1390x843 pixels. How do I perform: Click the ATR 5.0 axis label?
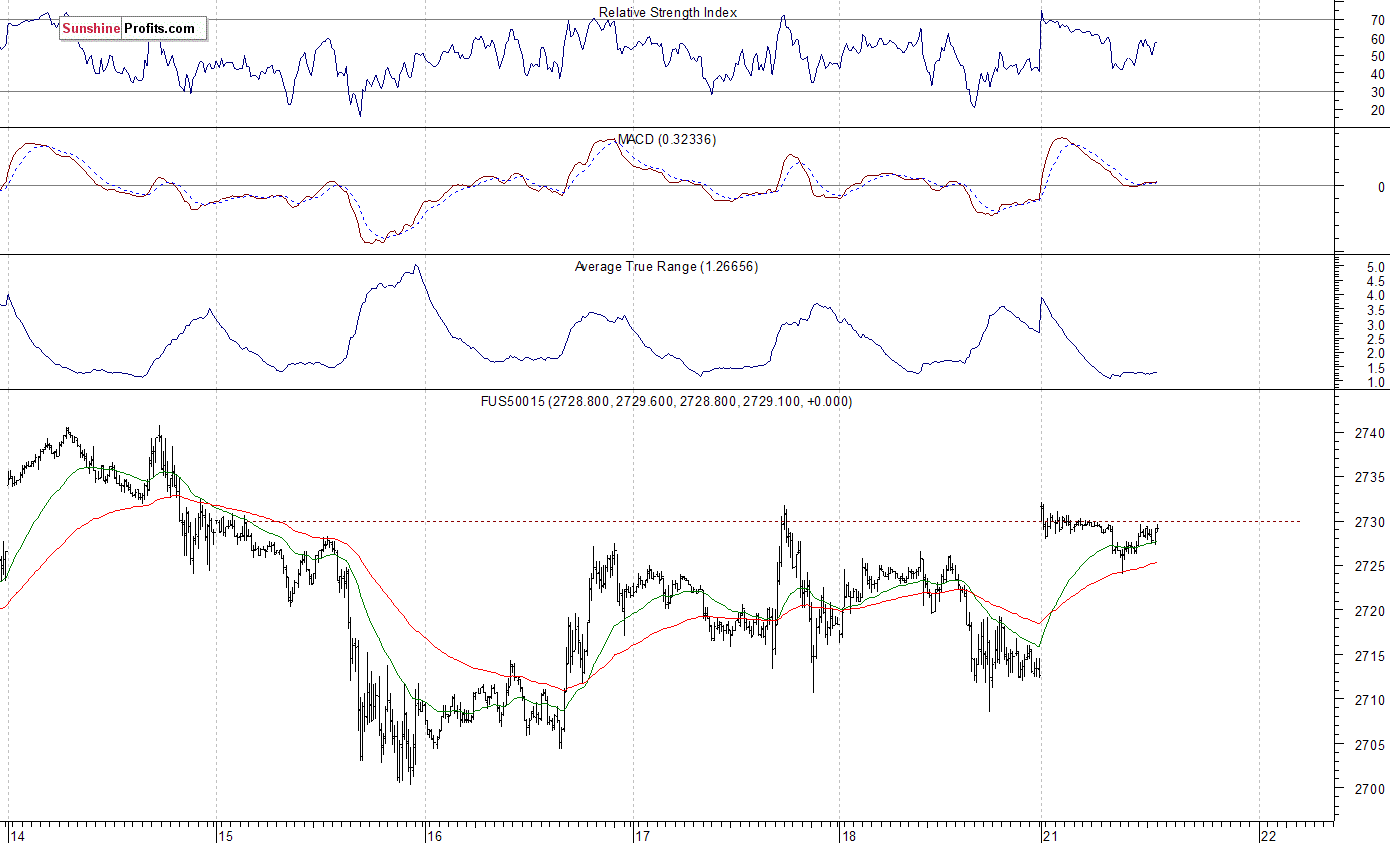1375,268
